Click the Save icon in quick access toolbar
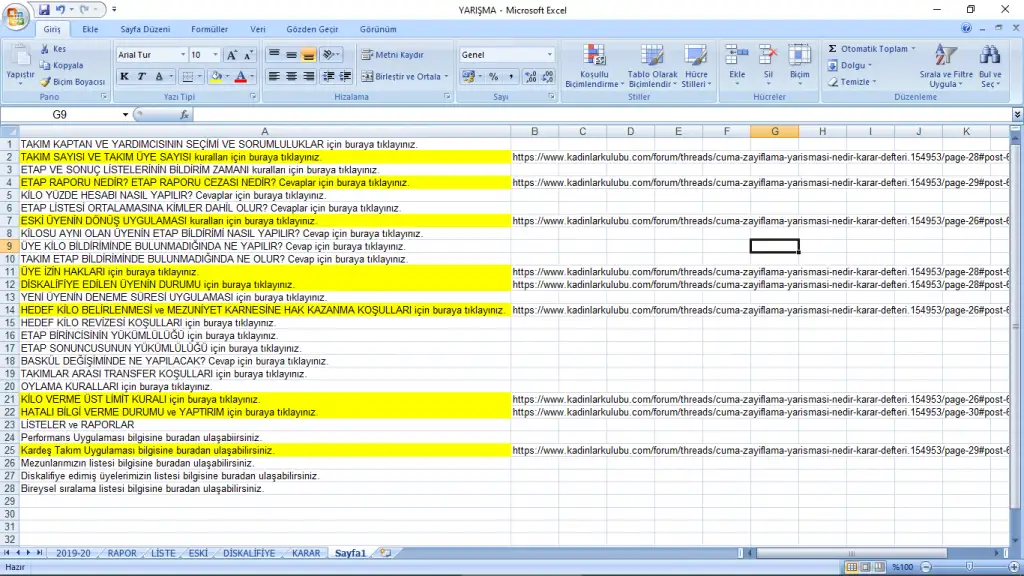 pyautogui.click(x=45, y=9)
